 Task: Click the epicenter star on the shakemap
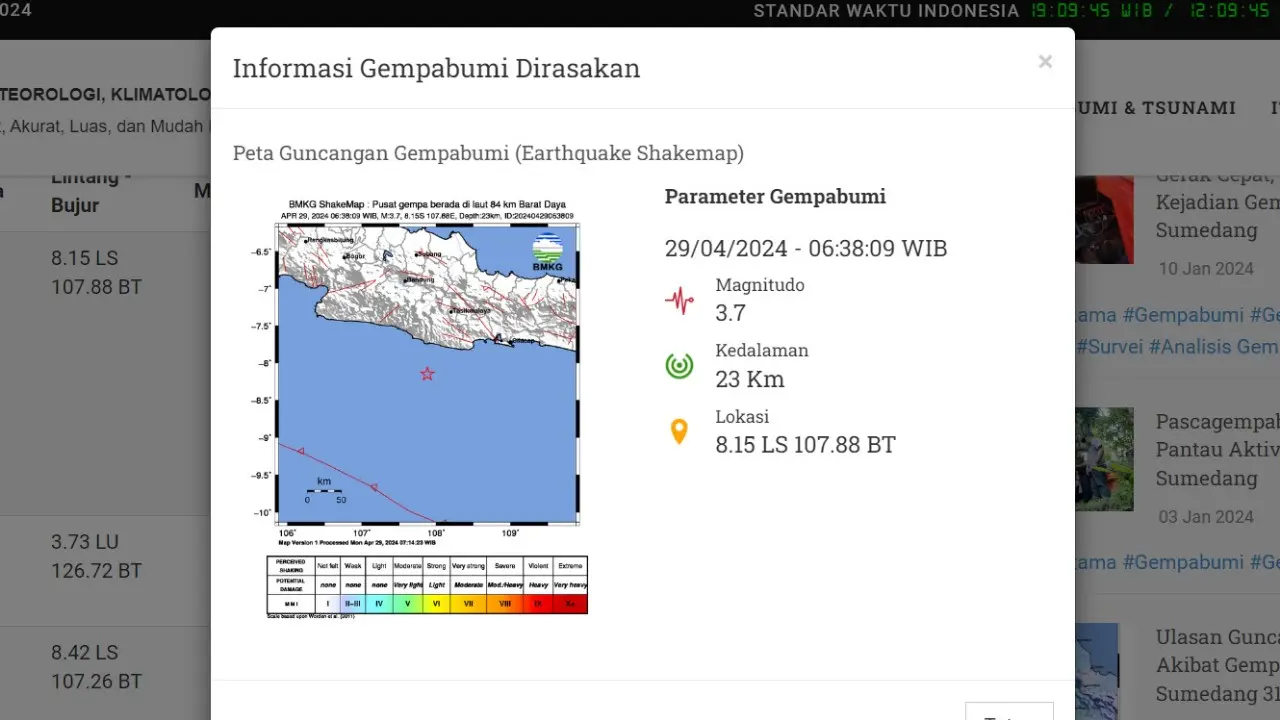[427, 374]
